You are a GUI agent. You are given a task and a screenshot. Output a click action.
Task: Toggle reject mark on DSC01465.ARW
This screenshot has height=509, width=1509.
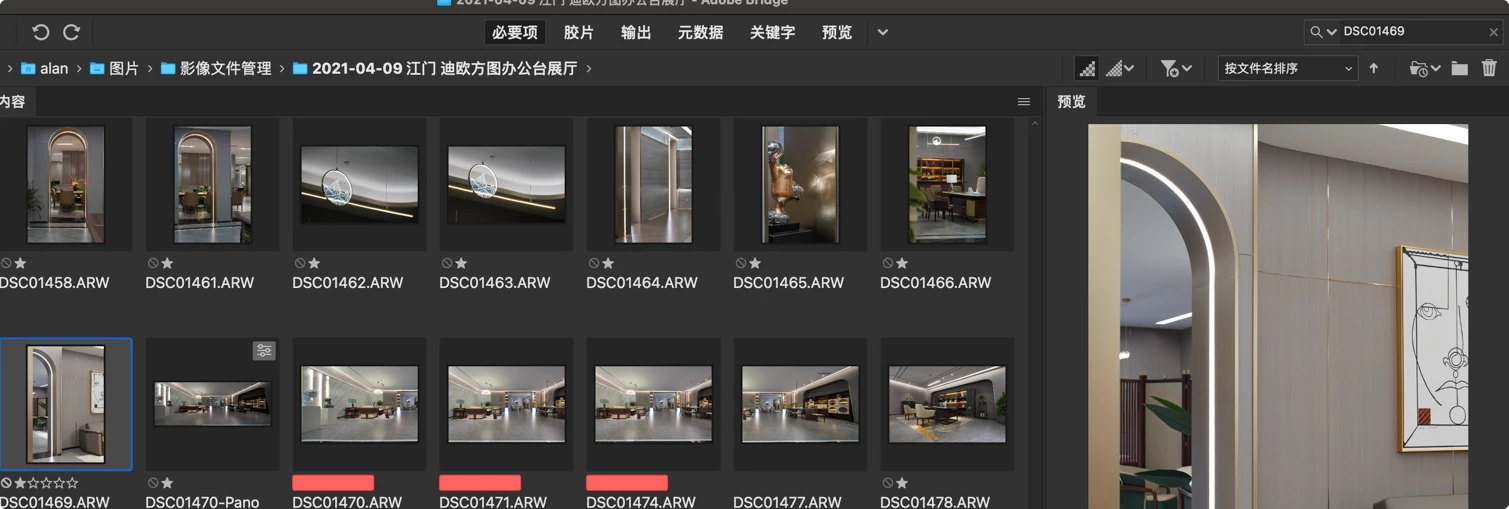tap(741, 263)
